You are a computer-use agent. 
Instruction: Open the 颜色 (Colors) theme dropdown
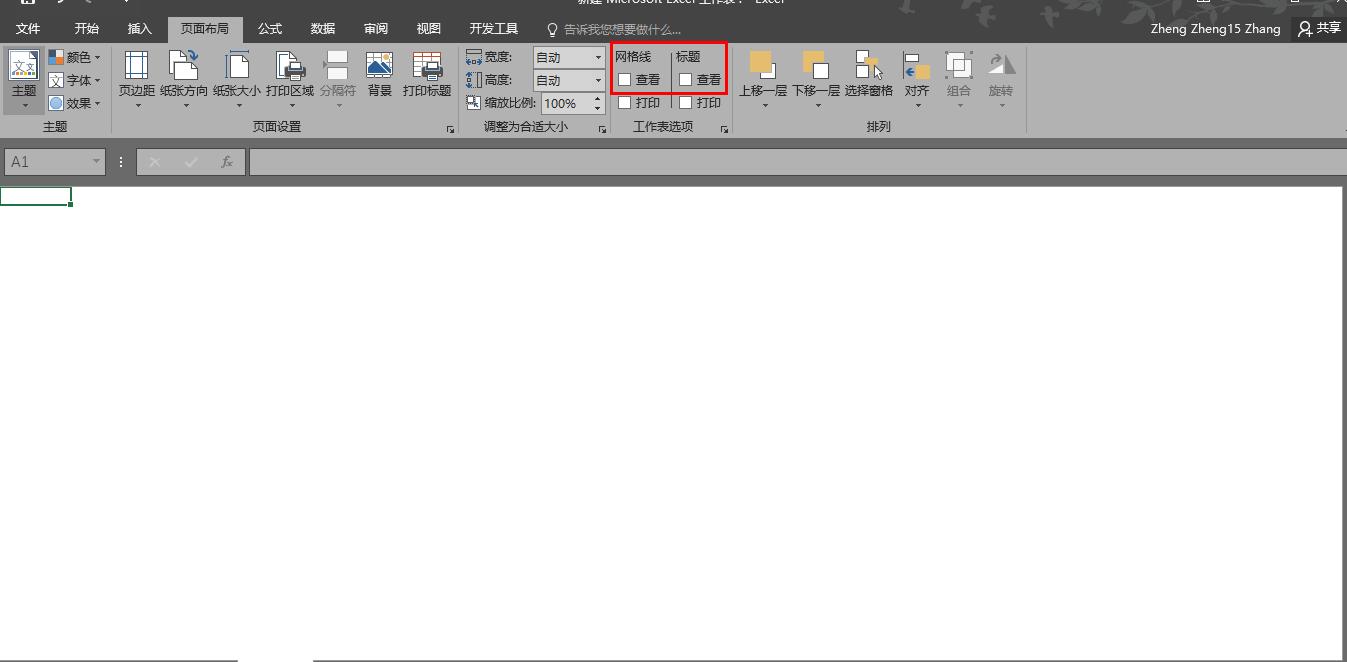(x=75, y=58)
